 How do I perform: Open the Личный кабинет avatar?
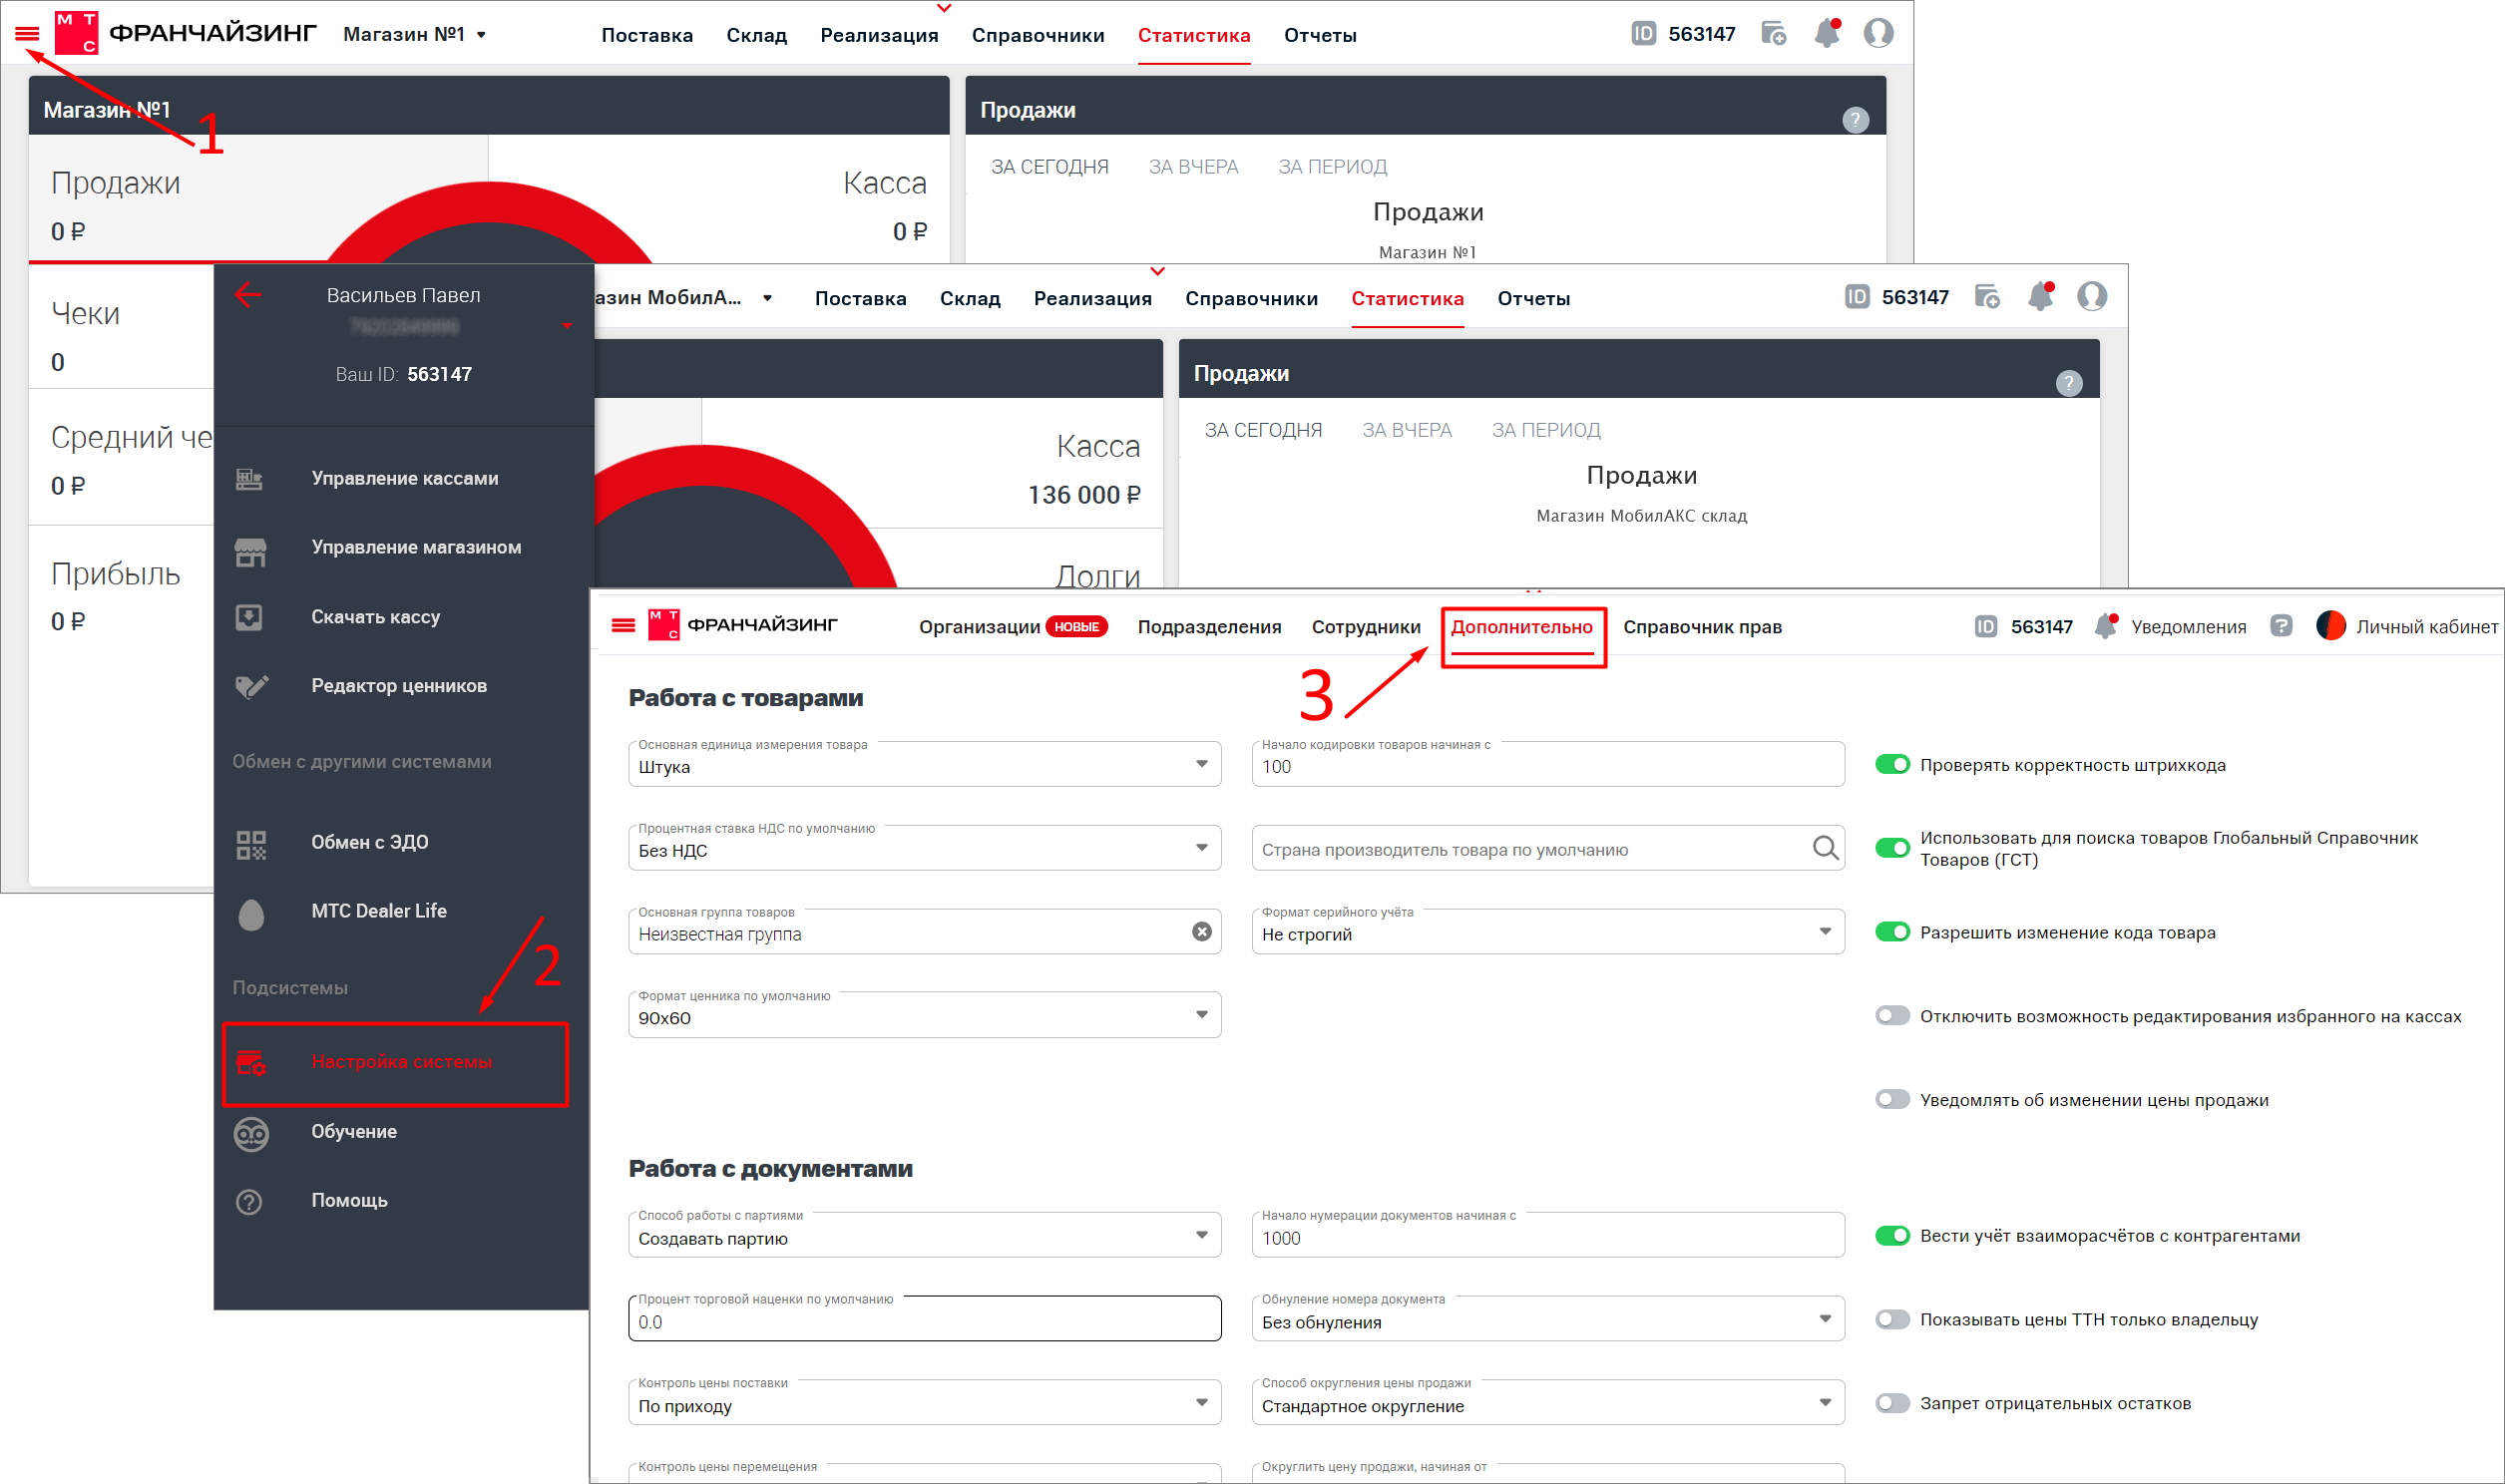[x=2330, y=625]
